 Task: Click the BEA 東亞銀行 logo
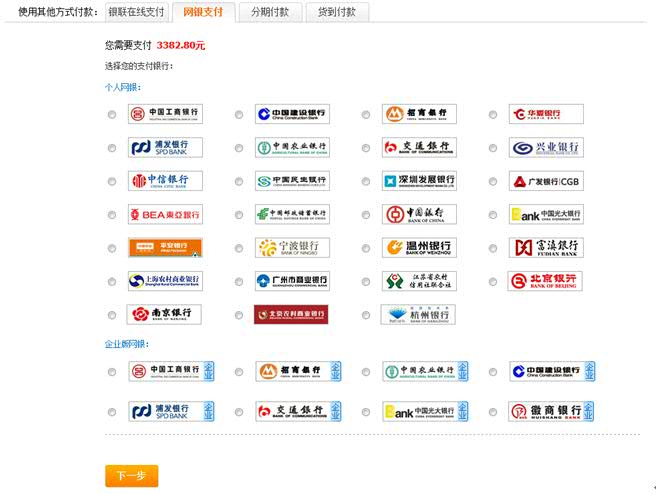pyautogui.click(x=165, y=214)
